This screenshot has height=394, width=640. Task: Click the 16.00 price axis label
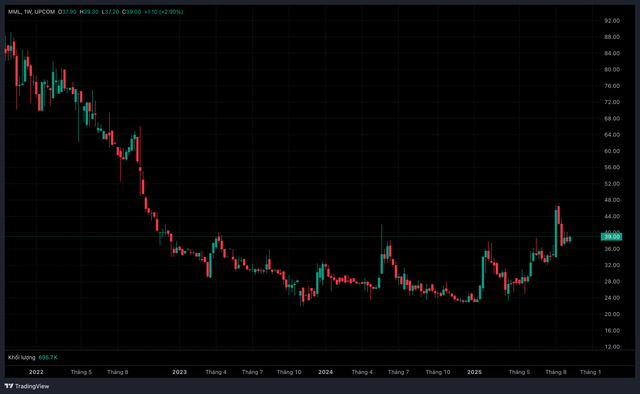tap(612, 331)
